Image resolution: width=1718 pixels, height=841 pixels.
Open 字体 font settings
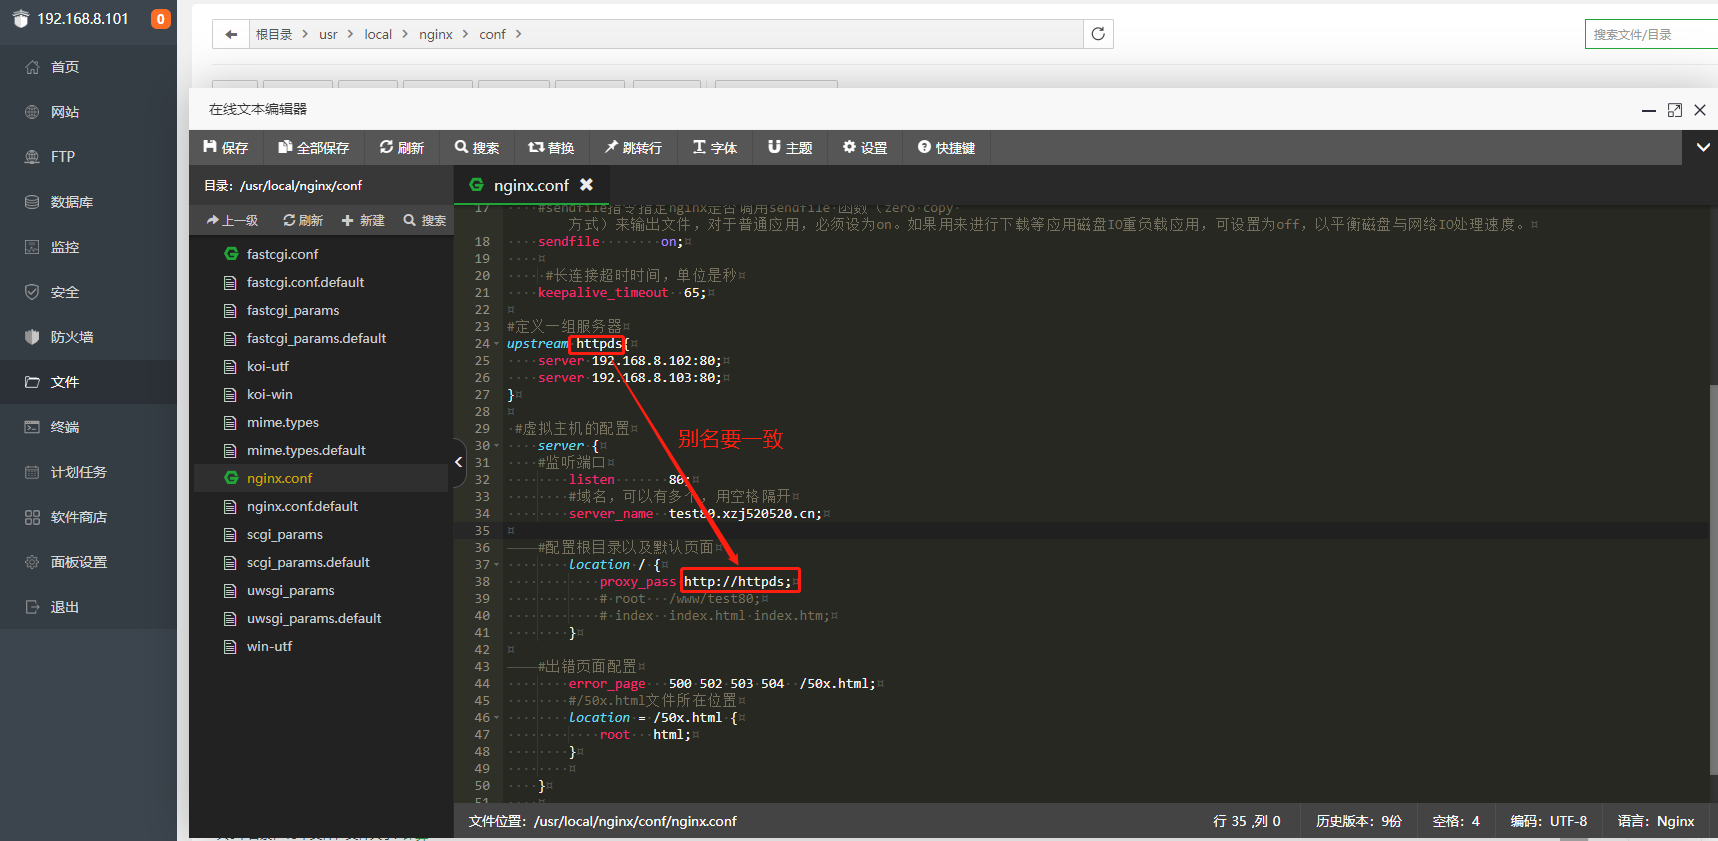pos(715,148)
